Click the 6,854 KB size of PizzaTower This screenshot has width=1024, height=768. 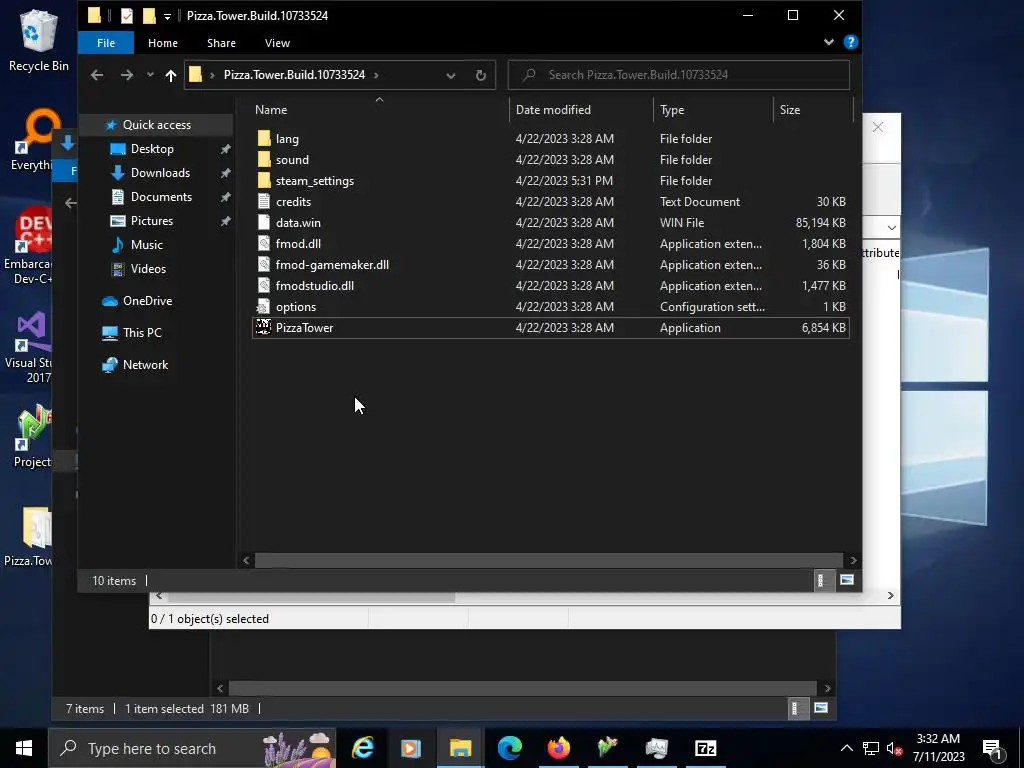[x=823, y=328]
